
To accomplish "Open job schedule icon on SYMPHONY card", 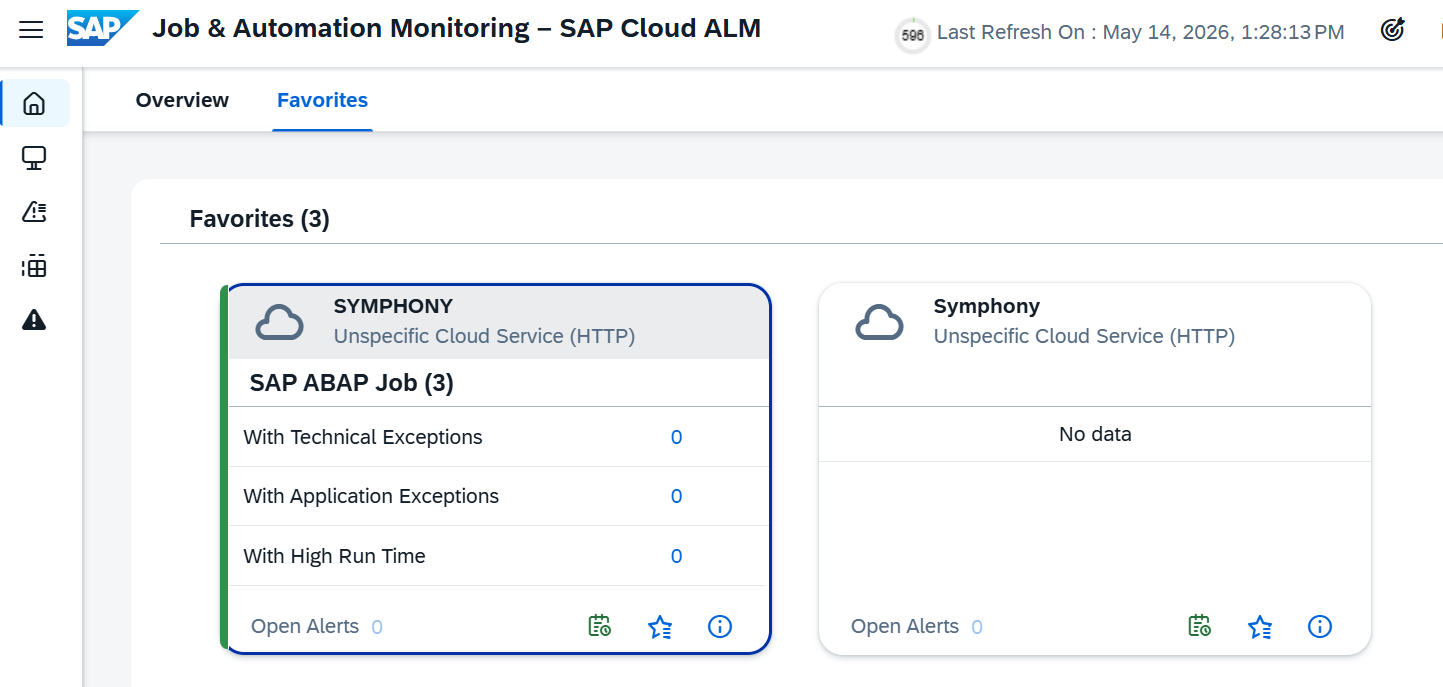I will 599,626.
